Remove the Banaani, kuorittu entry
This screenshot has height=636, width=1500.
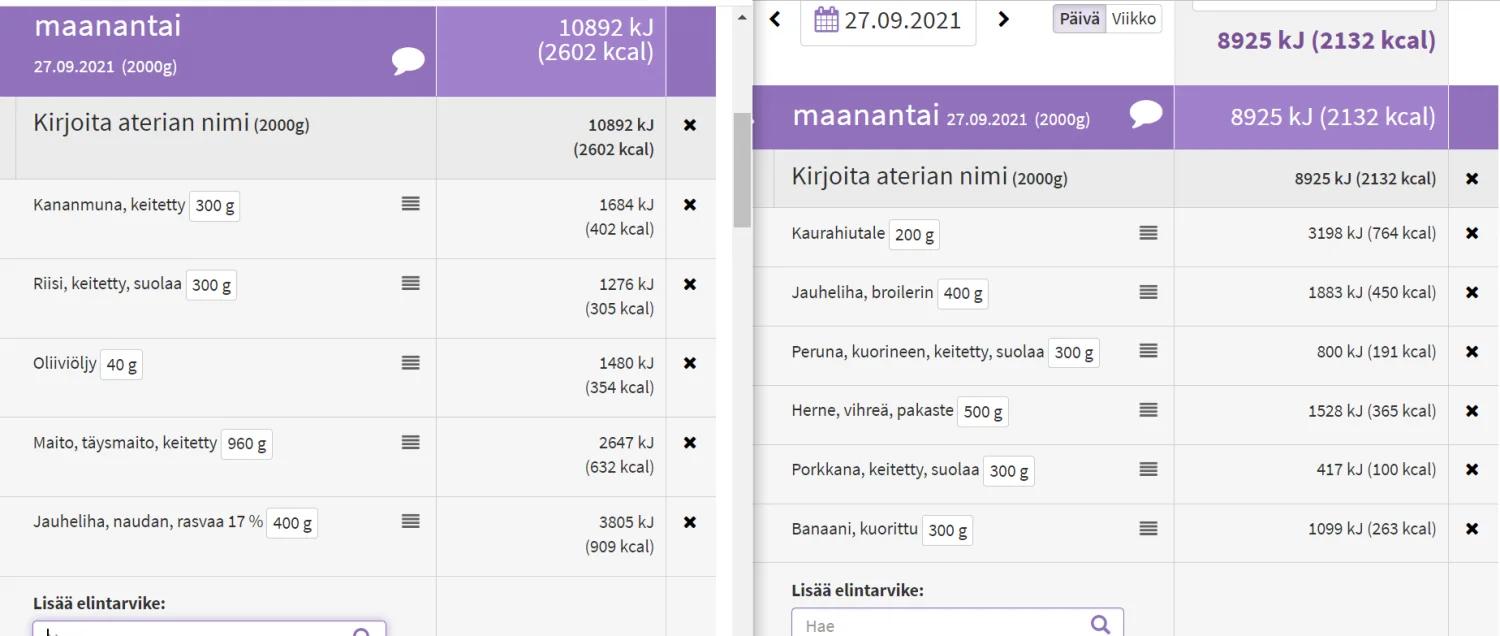[x=1473, y=528]
